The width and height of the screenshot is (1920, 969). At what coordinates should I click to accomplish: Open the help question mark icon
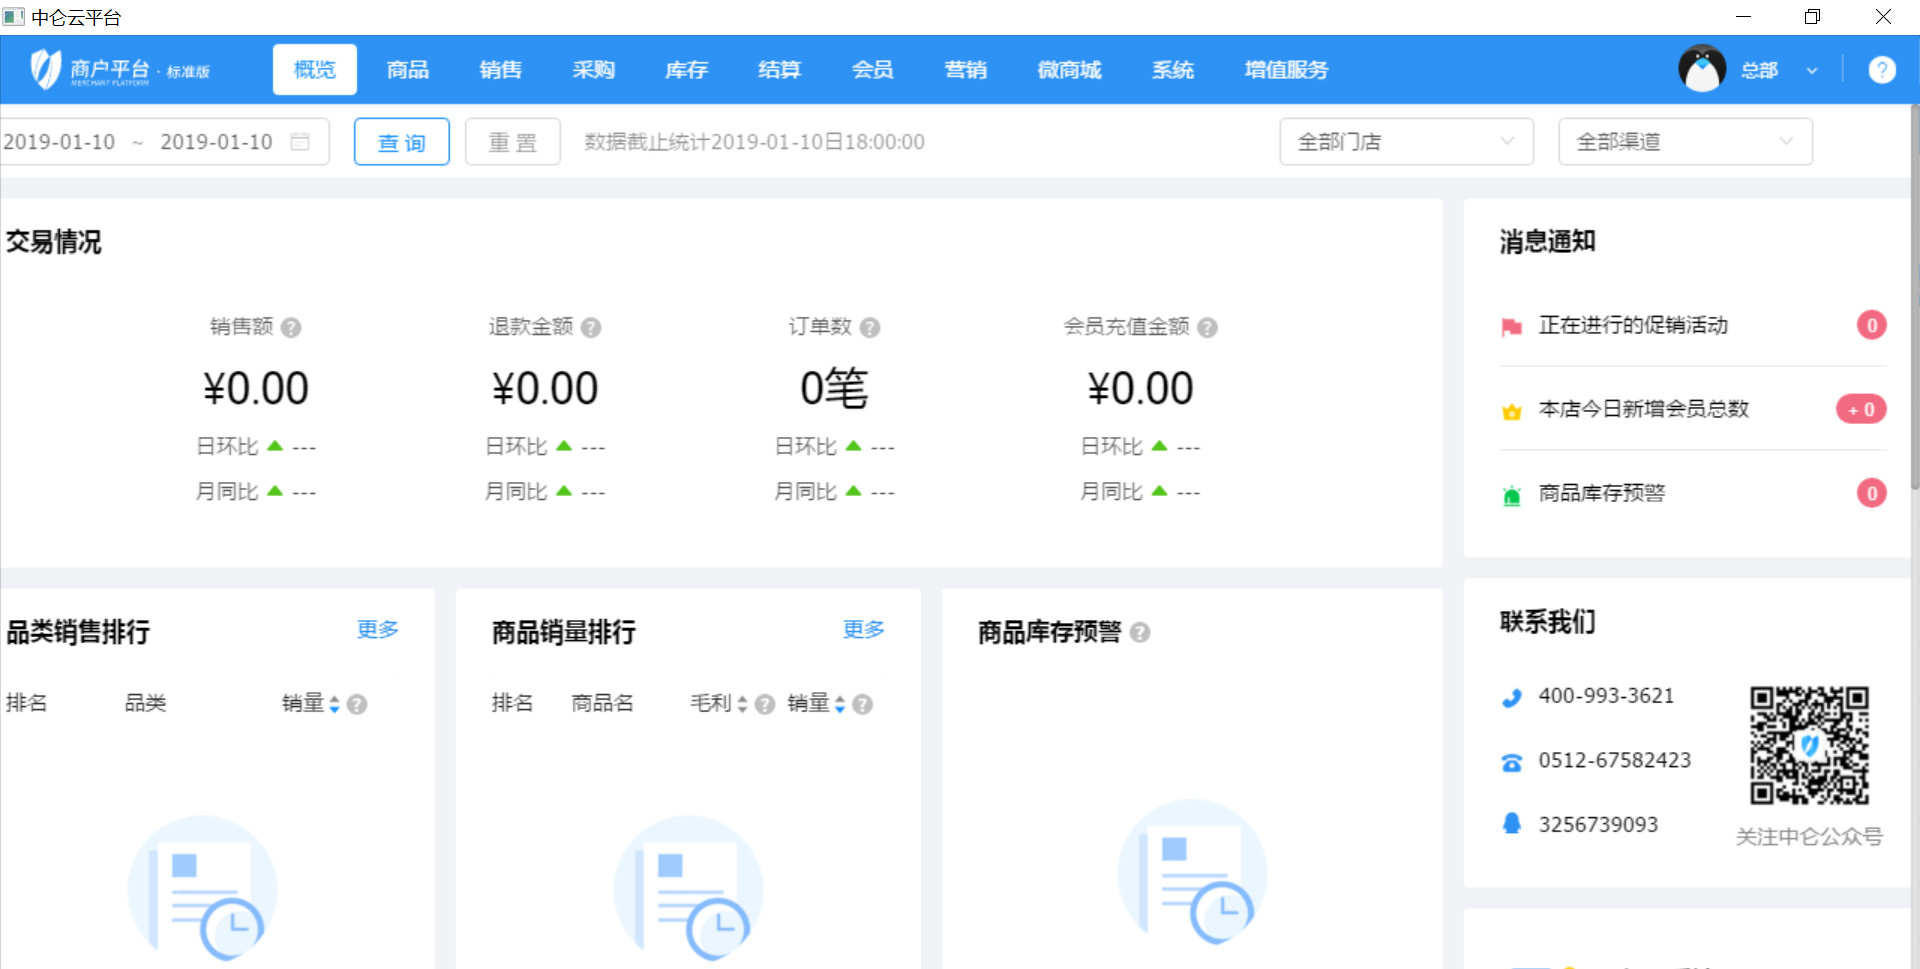1883,69
